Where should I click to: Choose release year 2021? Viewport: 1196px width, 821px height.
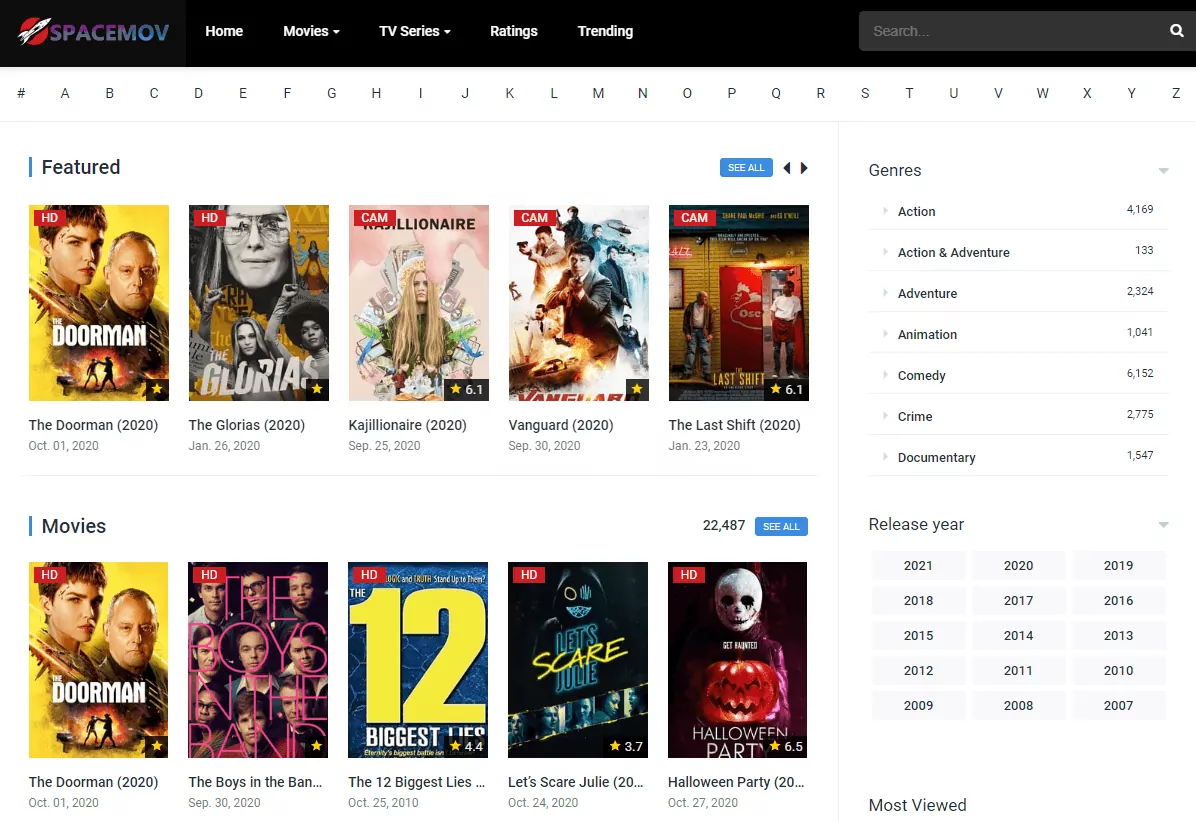pyautogui.click(x=918, y=565)
